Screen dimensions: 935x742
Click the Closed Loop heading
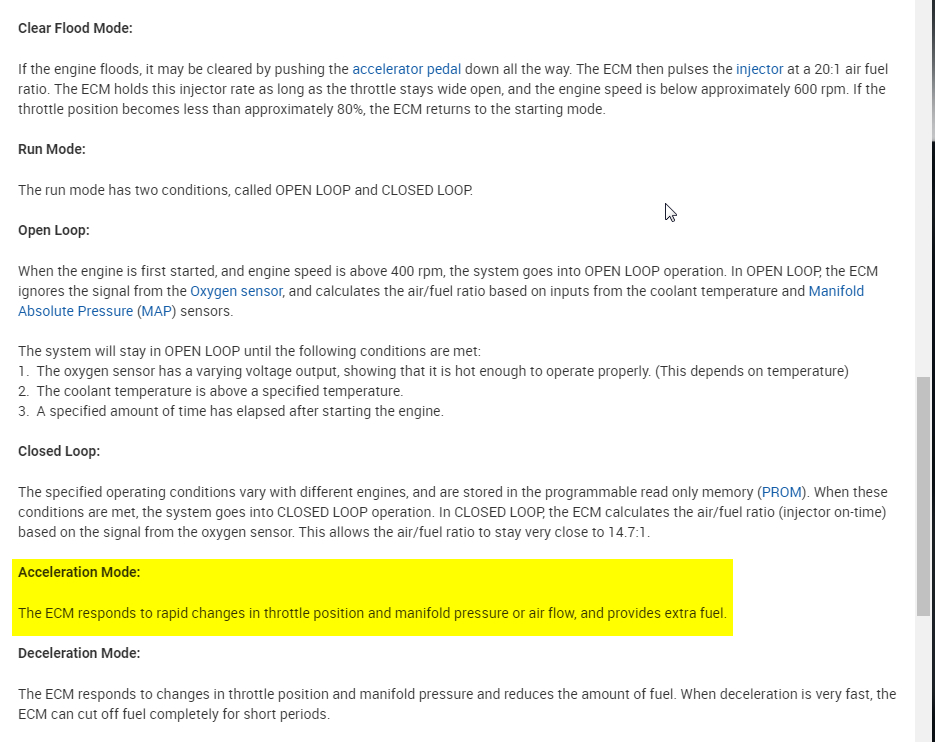[59, 451]
